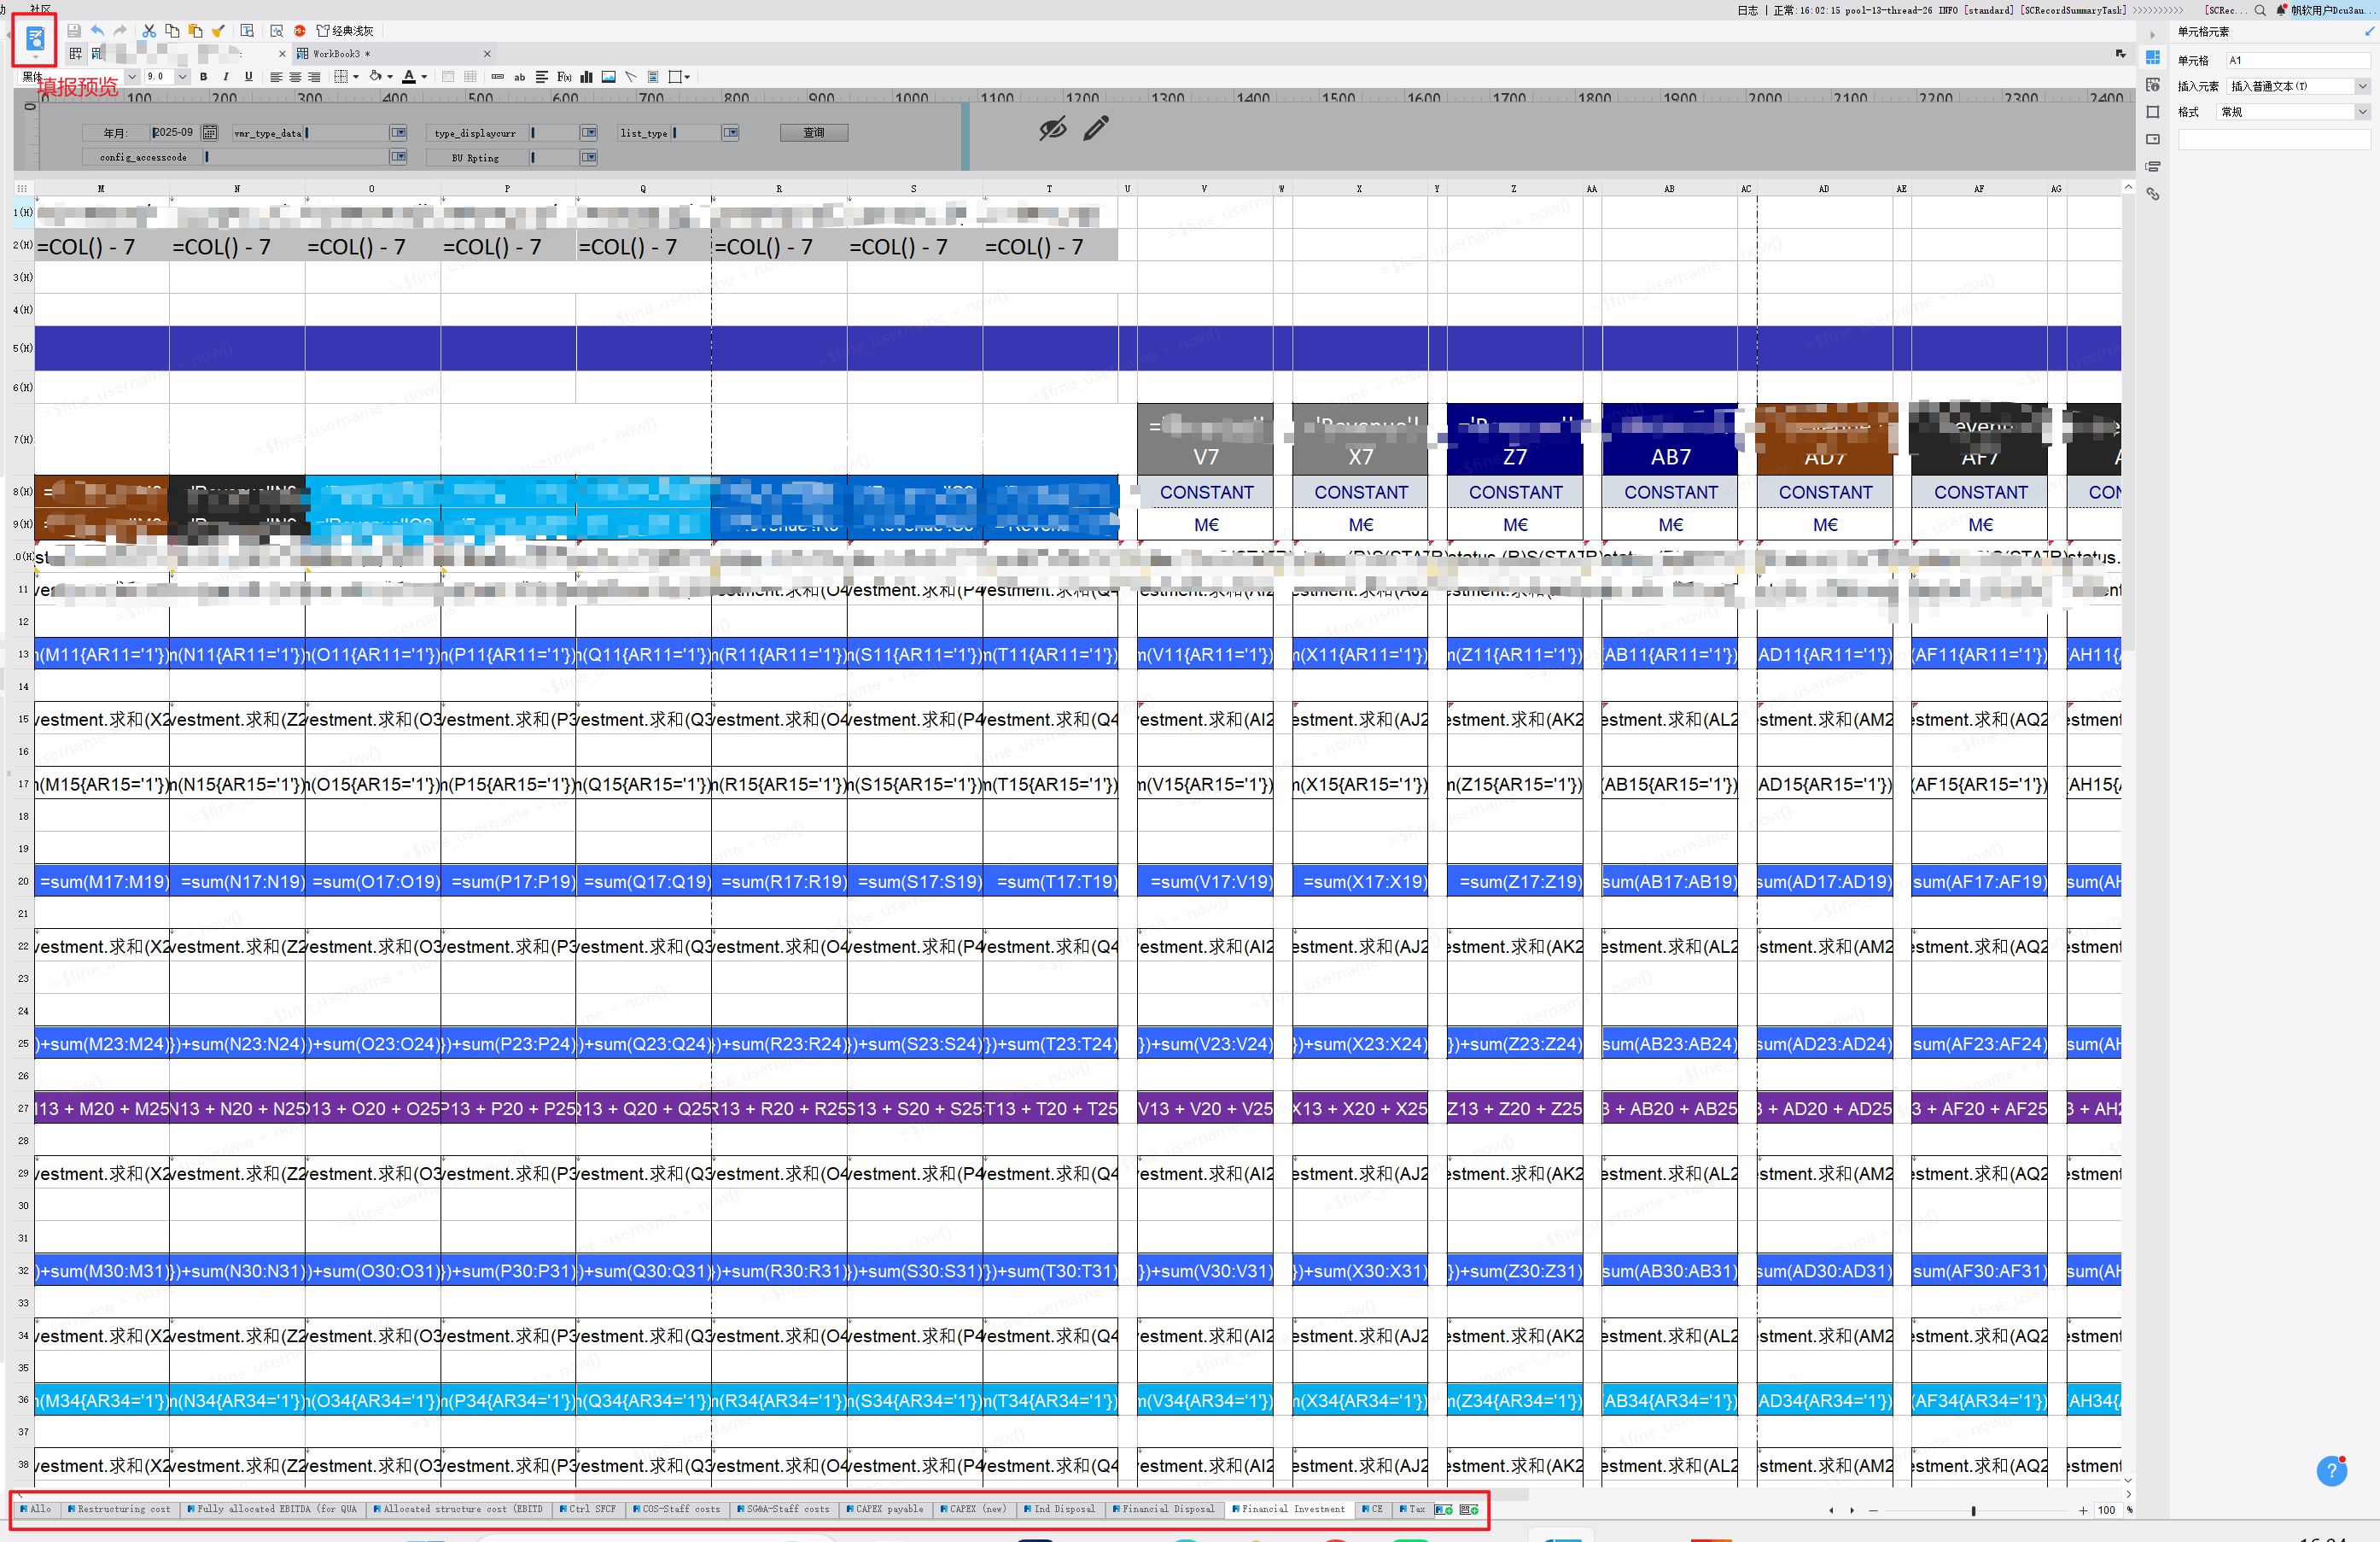Screen dimensions: 2380x1542
Task: Click the insert formula F(x) icon
Action: [x=564, y=77]
